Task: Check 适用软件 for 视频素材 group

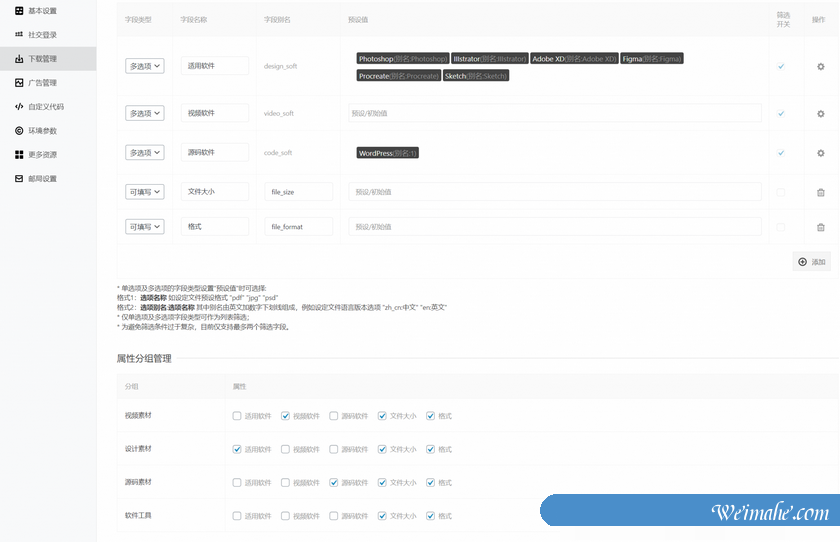Action: coord(237,416)
